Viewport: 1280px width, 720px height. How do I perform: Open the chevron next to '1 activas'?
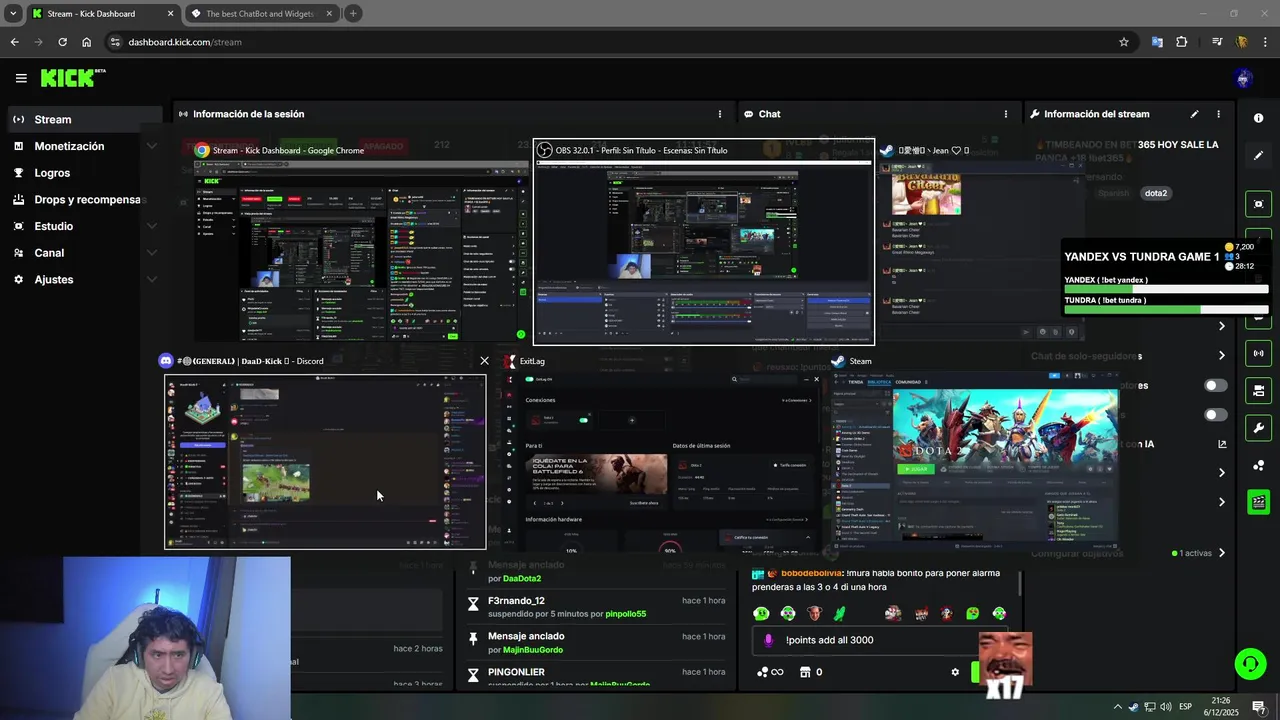1222,553
